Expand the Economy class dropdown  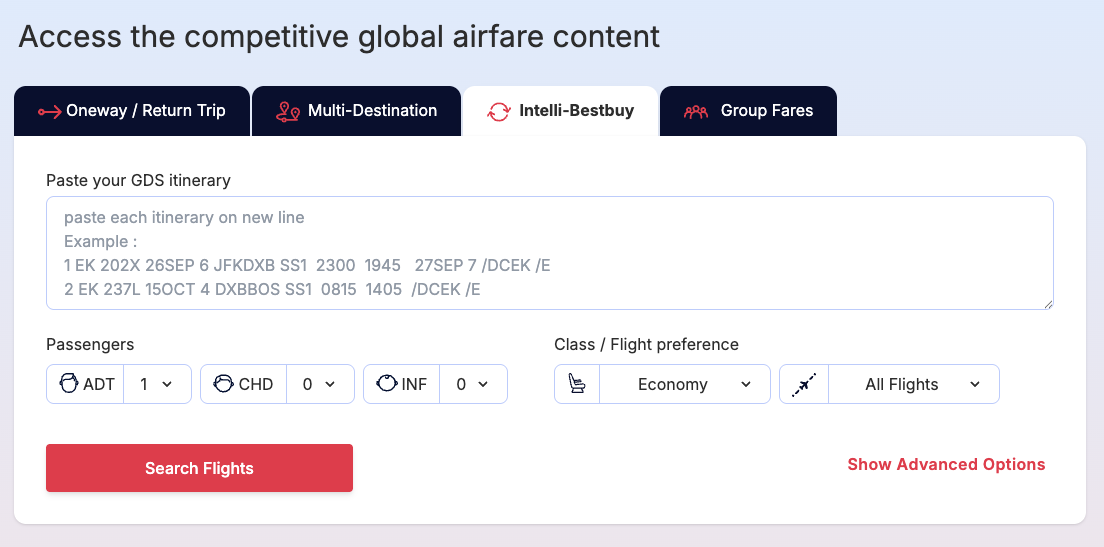684,384
